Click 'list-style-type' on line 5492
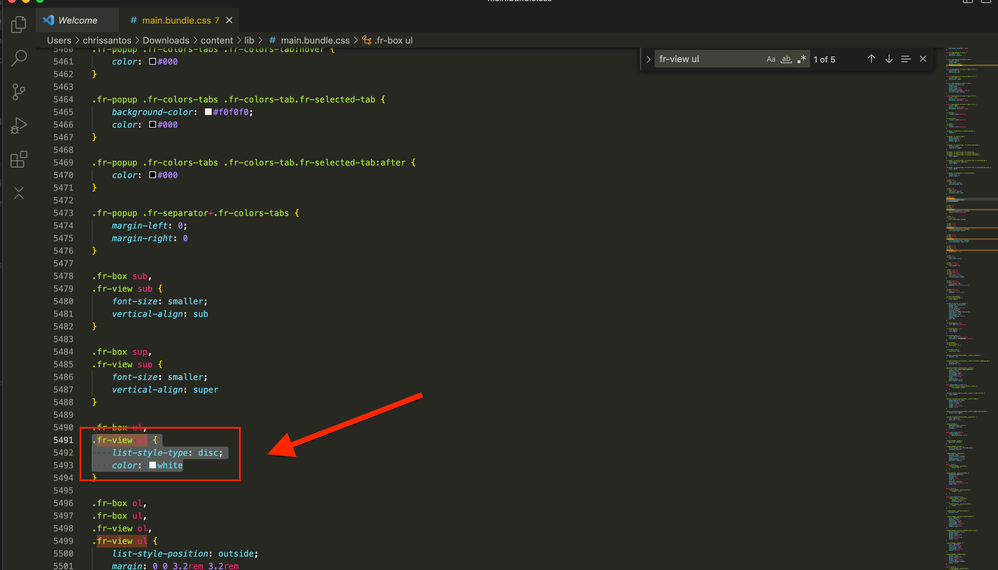Screen dimensions: 998x570 (x=150, y=453)
